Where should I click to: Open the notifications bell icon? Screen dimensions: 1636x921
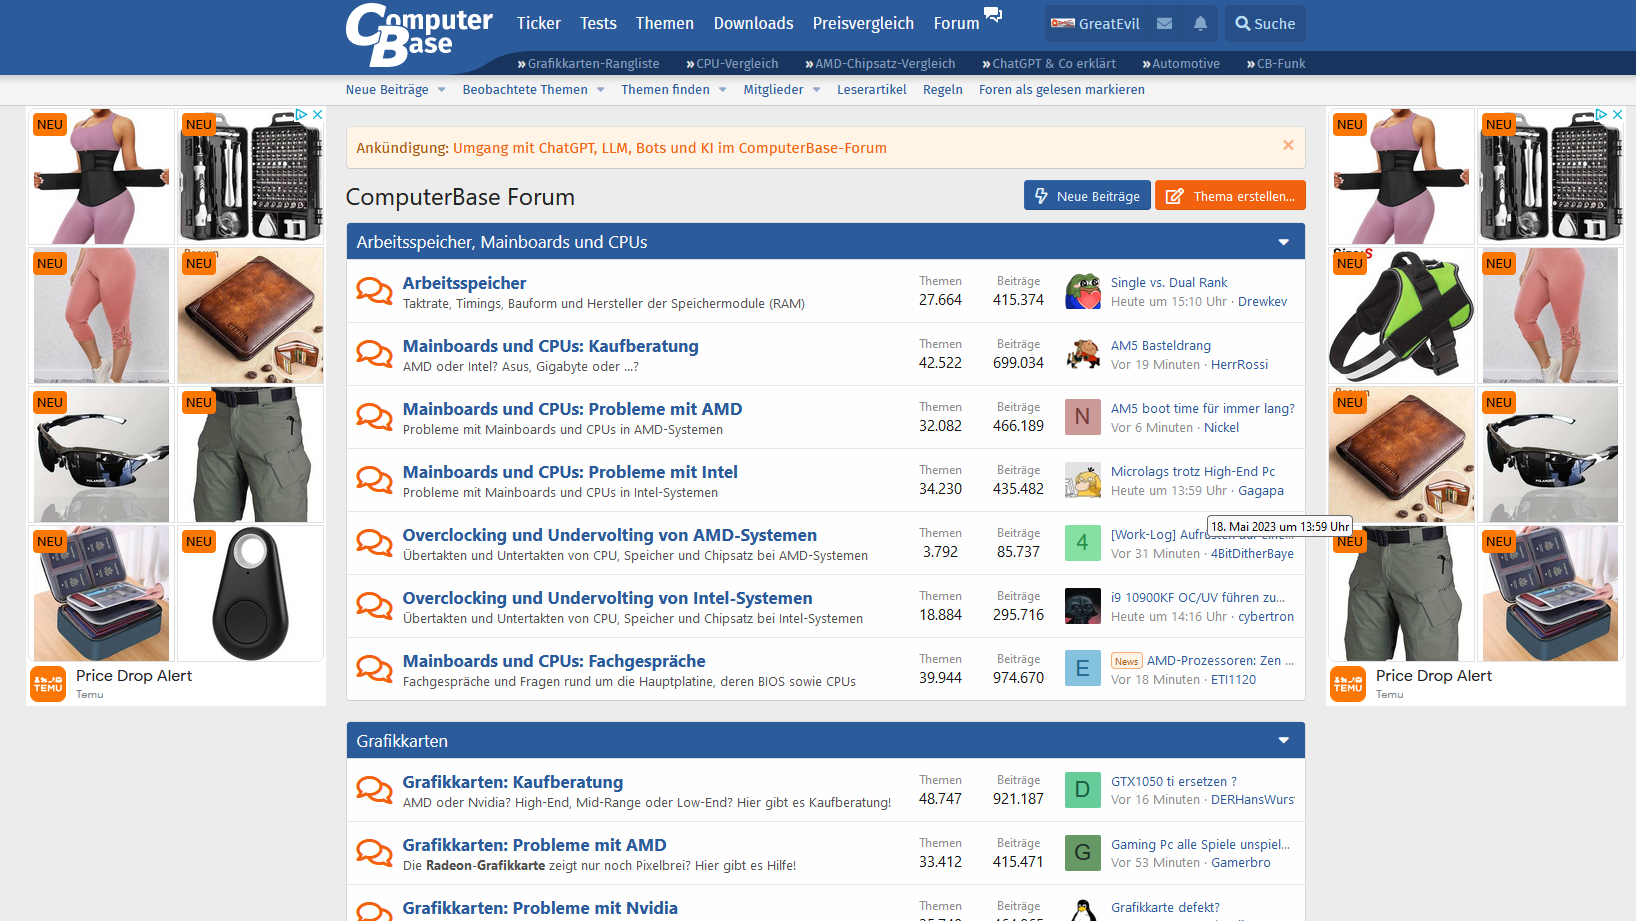(x=1200, y=23)
